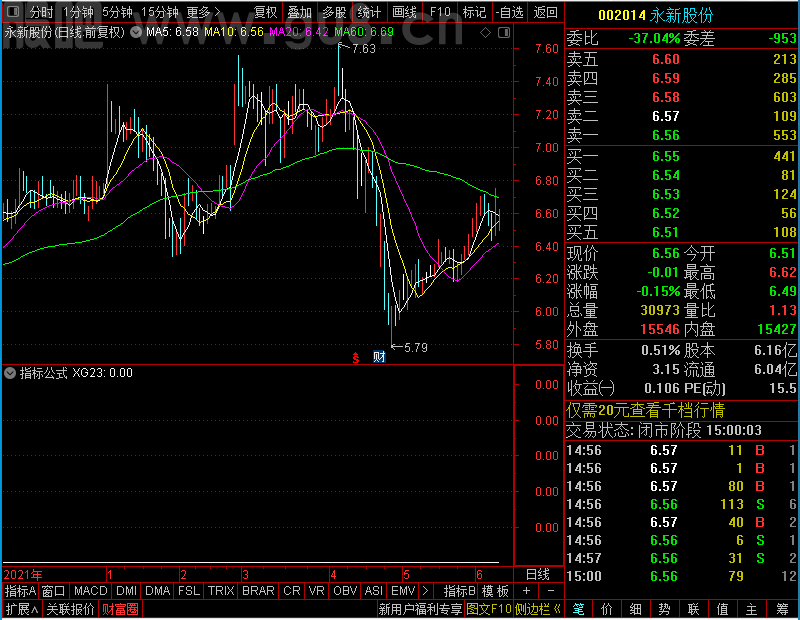Select the 1分钟 period tab
The width and height of the screenshot is (800, 620).
pos(79,12)
